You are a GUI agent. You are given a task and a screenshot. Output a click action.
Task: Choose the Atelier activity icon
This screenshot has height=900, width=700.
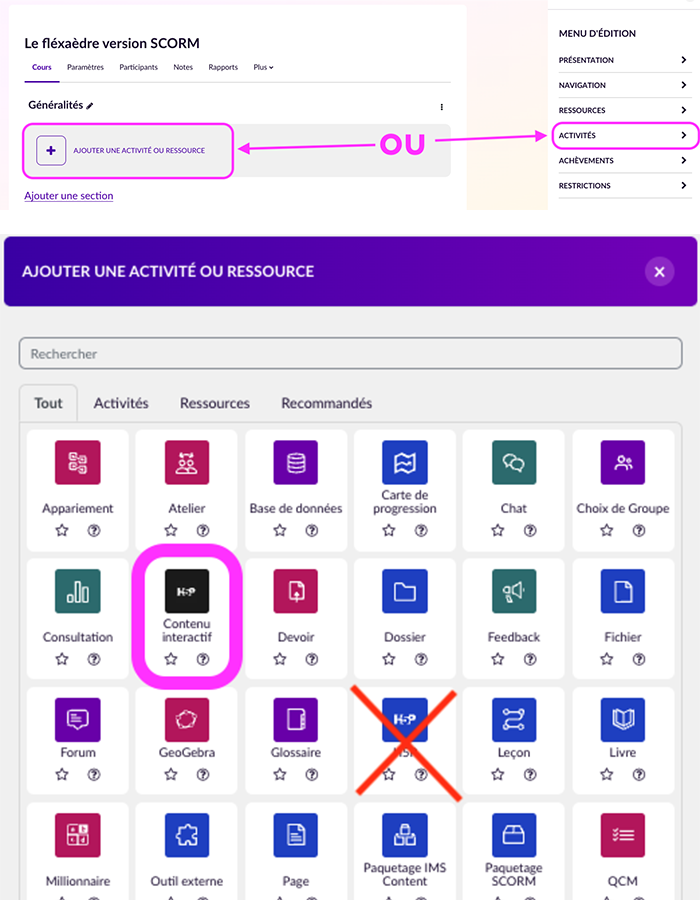186,462
